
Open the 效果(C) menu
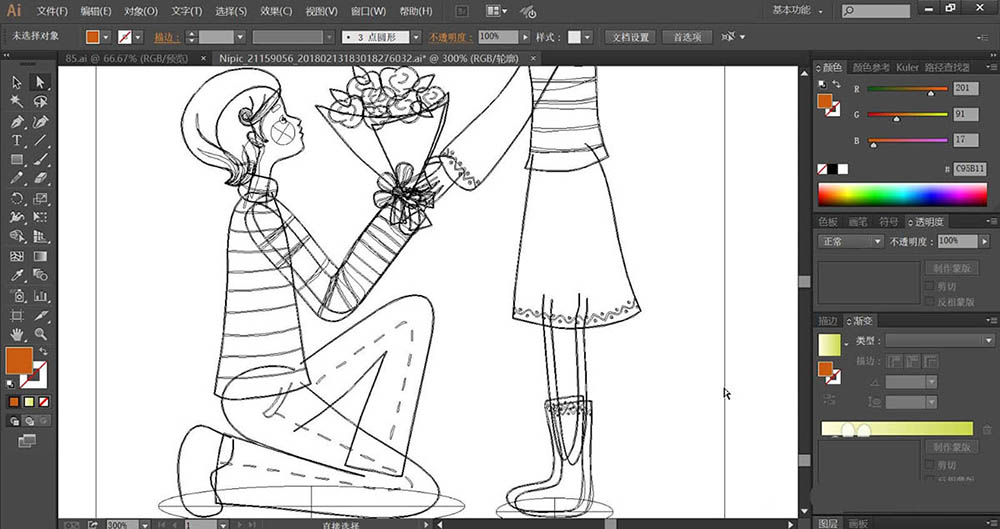point(276,11)
